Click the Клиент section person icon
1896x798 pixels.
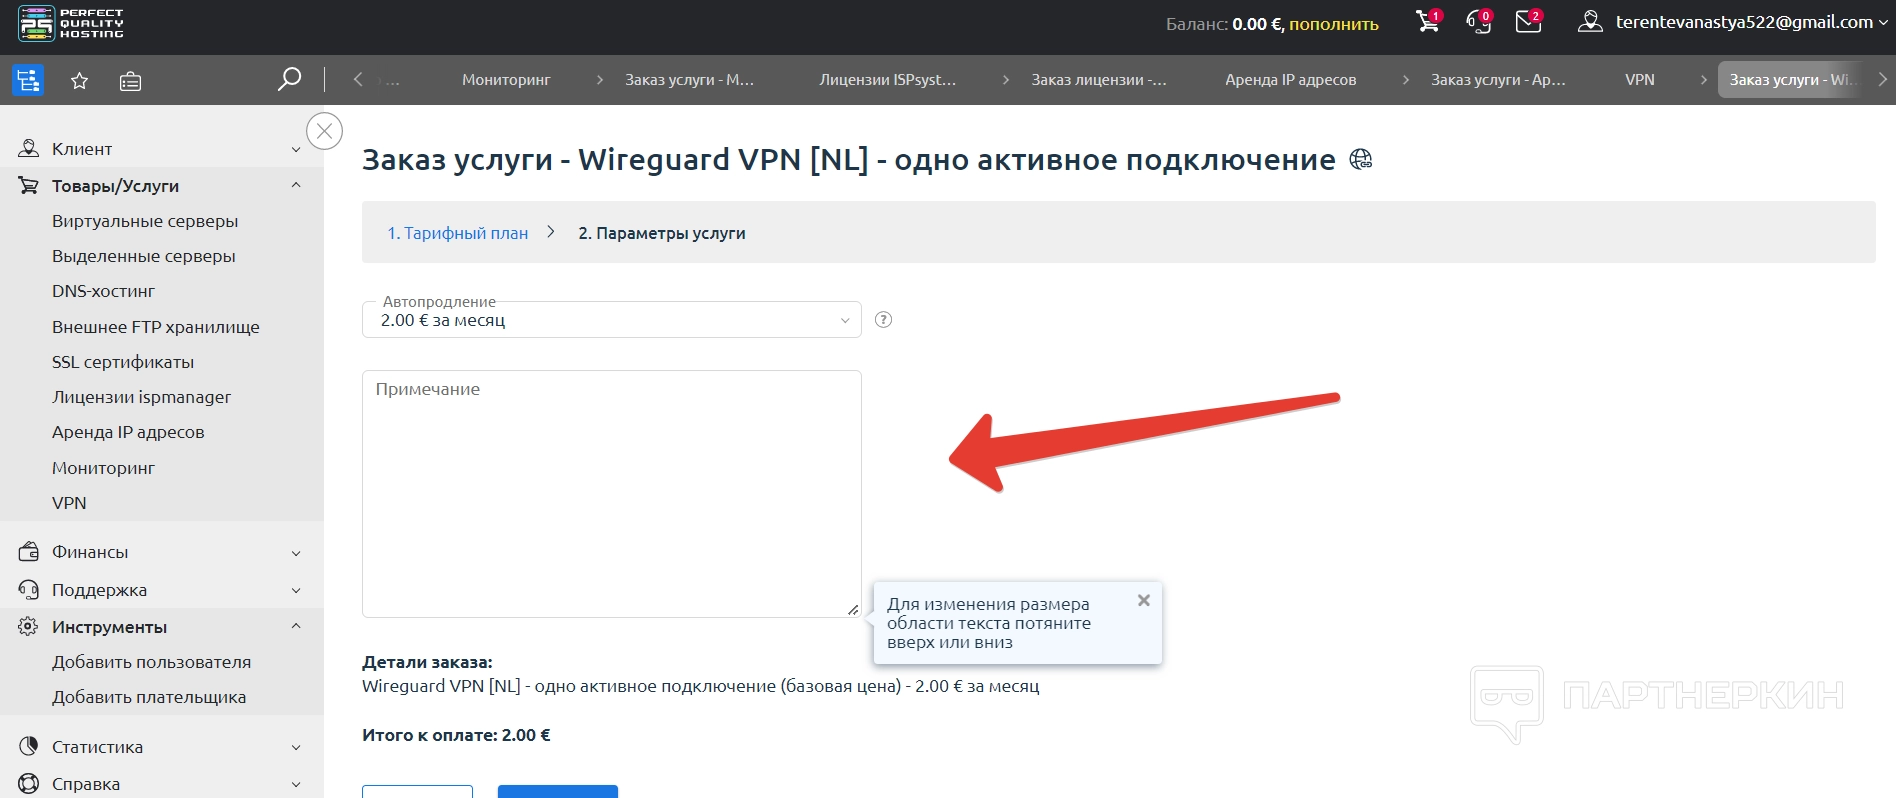point(29,149)
